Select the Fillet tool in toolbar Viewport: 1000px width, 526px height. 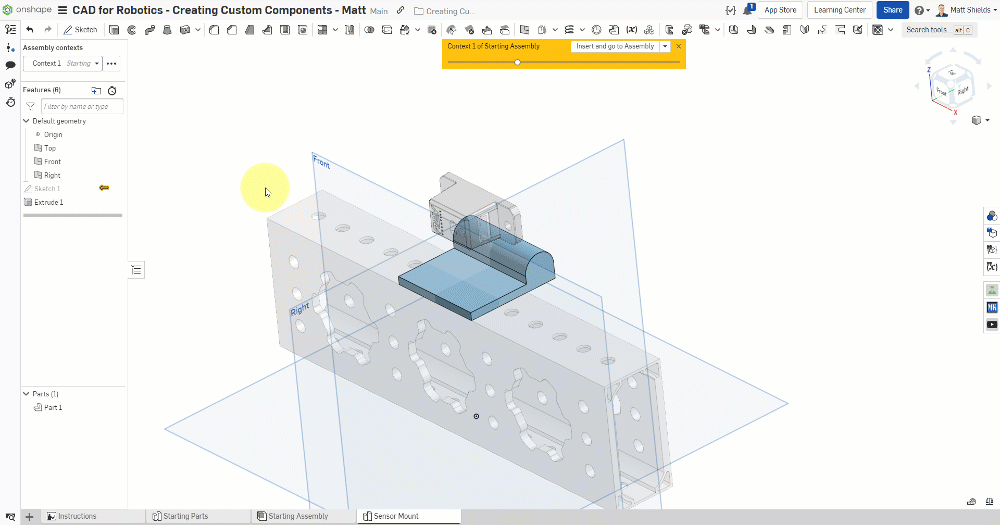click(x=214, y=30)
